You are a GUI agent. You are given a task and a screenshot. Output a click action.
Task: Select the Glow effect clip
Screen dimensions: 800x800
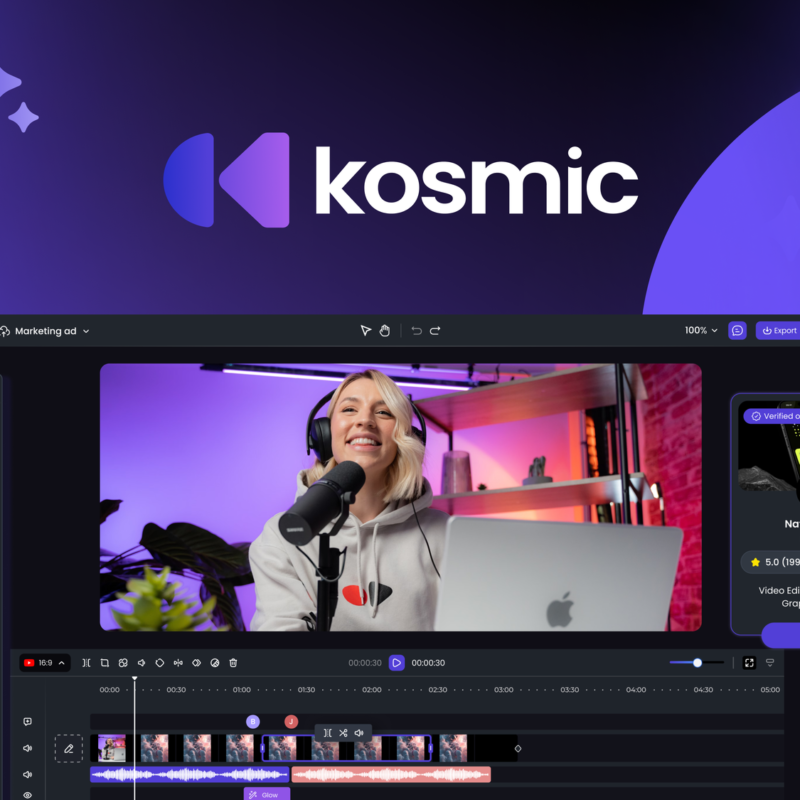coord(267,794)
